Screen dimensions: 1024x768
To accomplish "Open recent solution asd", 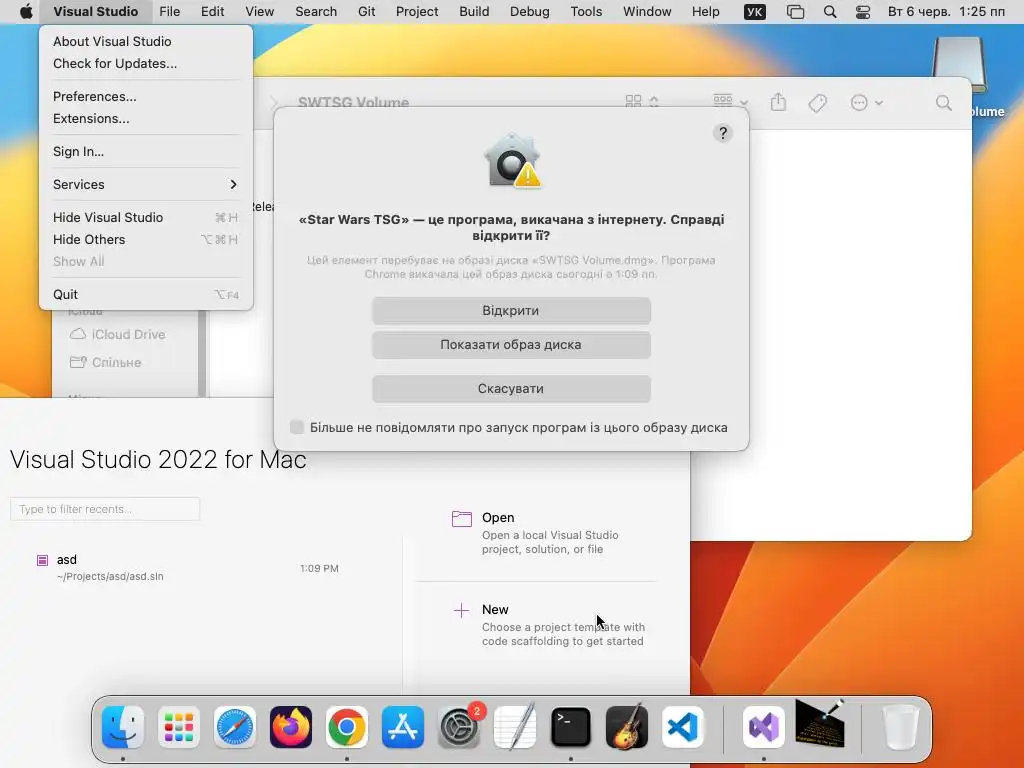I will [x=188, y=568].
